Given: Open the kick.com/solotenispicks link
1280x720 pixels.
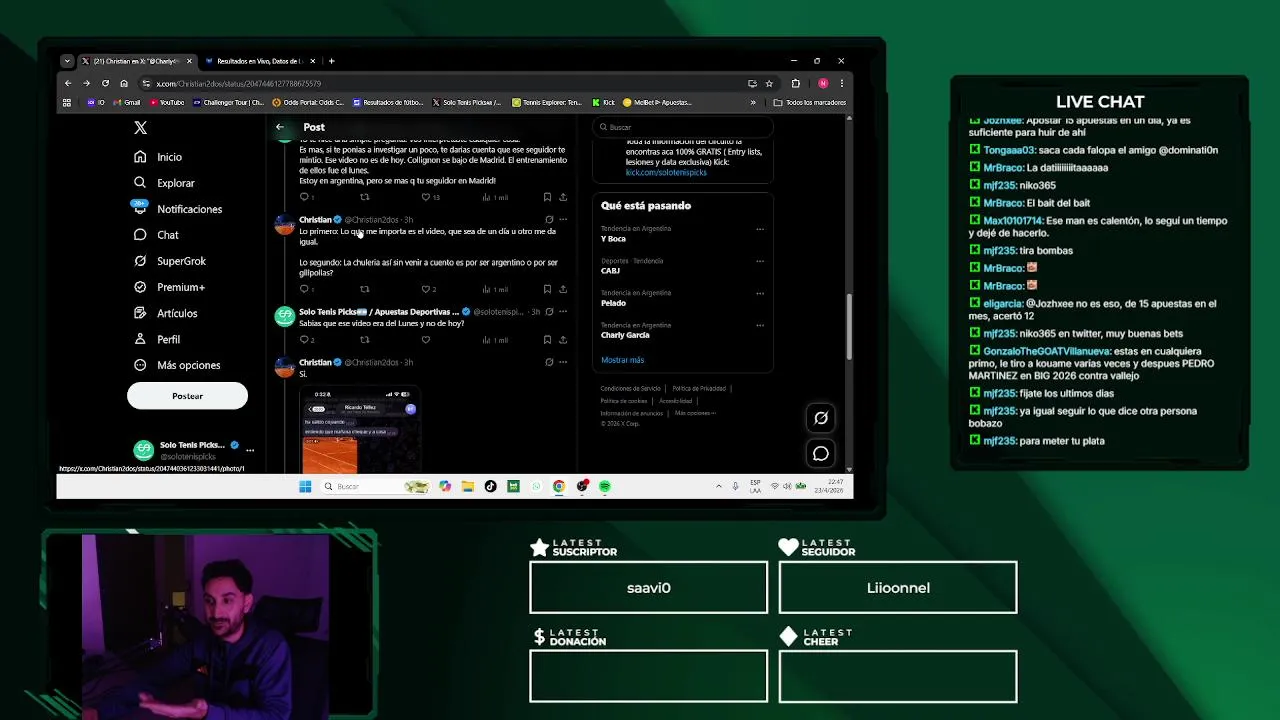Looking at the screenshot, I should [x=666, y=173].
